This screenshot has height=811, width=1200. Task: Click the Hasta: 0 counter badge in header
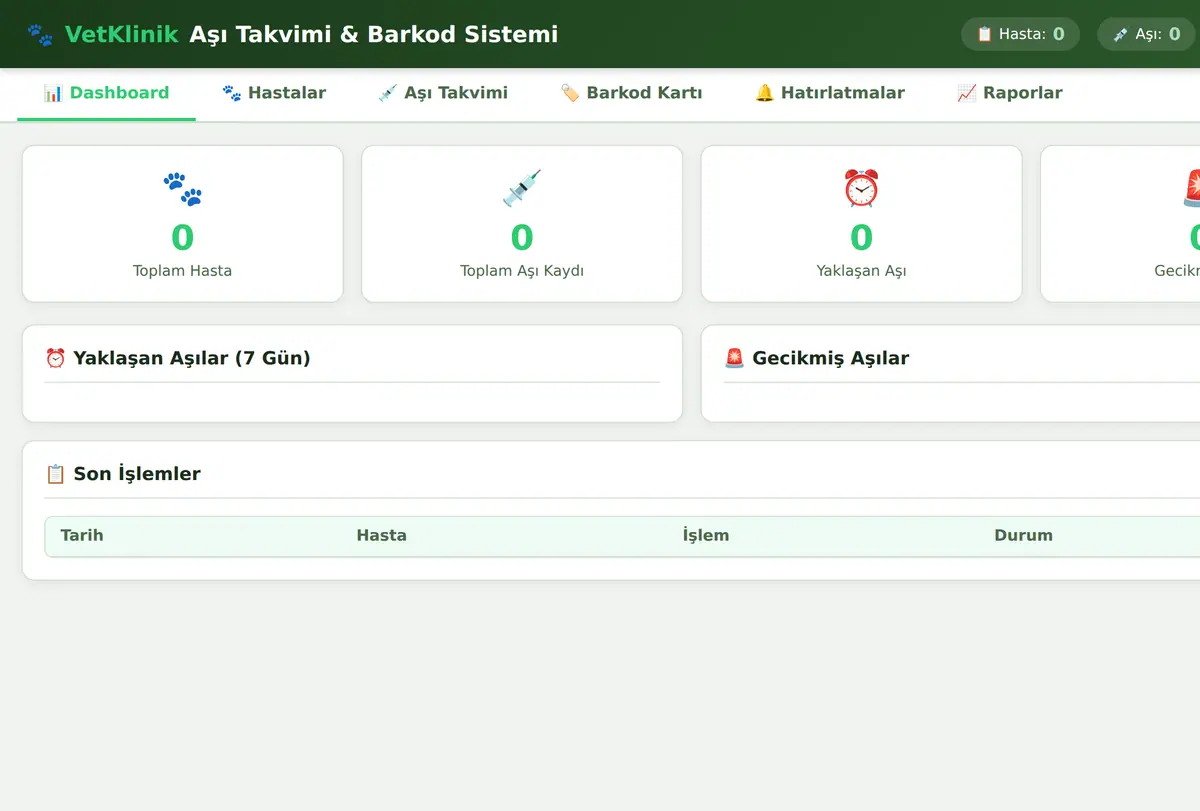click(x=1021, y=34)
